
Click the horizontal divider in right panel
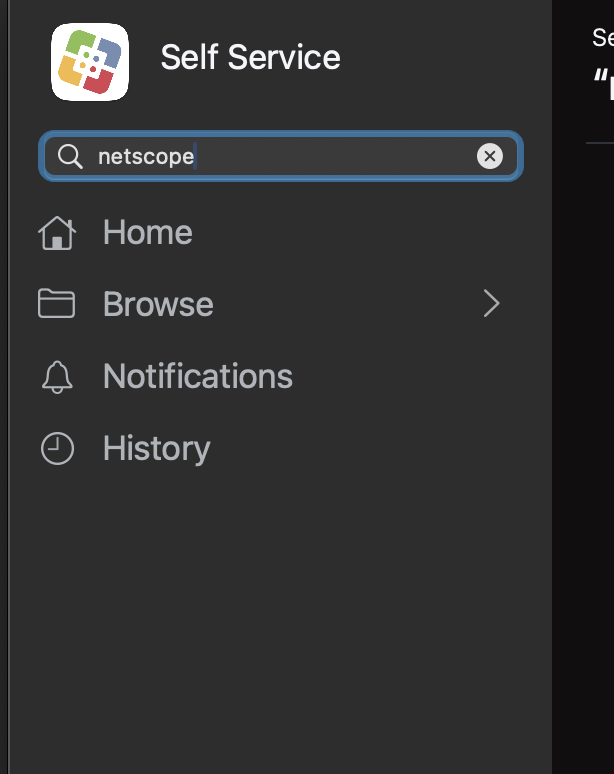click(600, 143)
